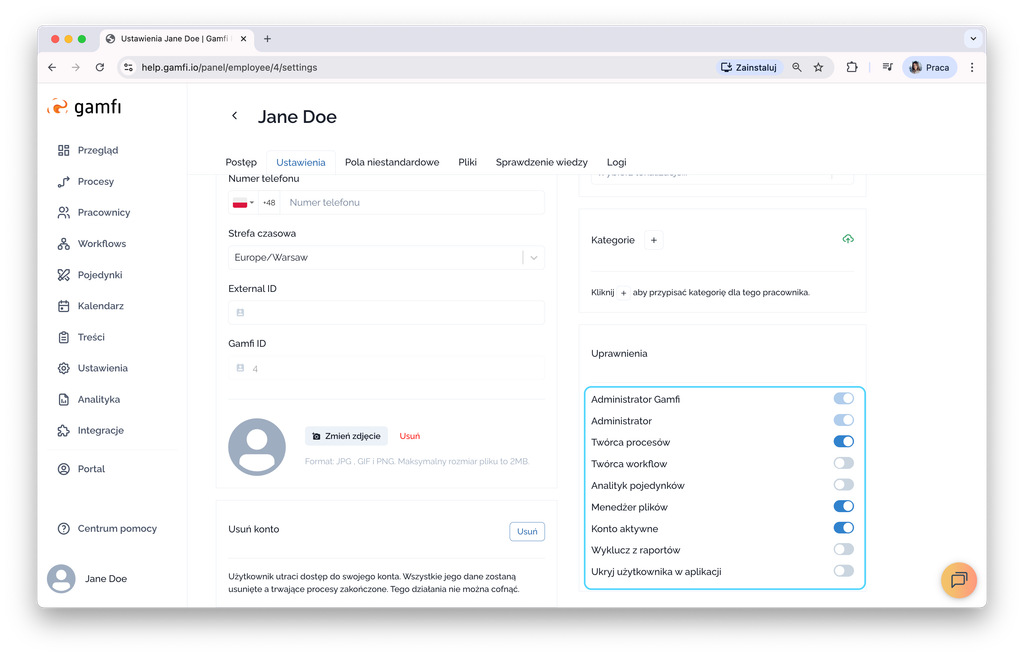Open Integracje in the sidebar
Screen dimensions: 1024x657
point(100,430)
